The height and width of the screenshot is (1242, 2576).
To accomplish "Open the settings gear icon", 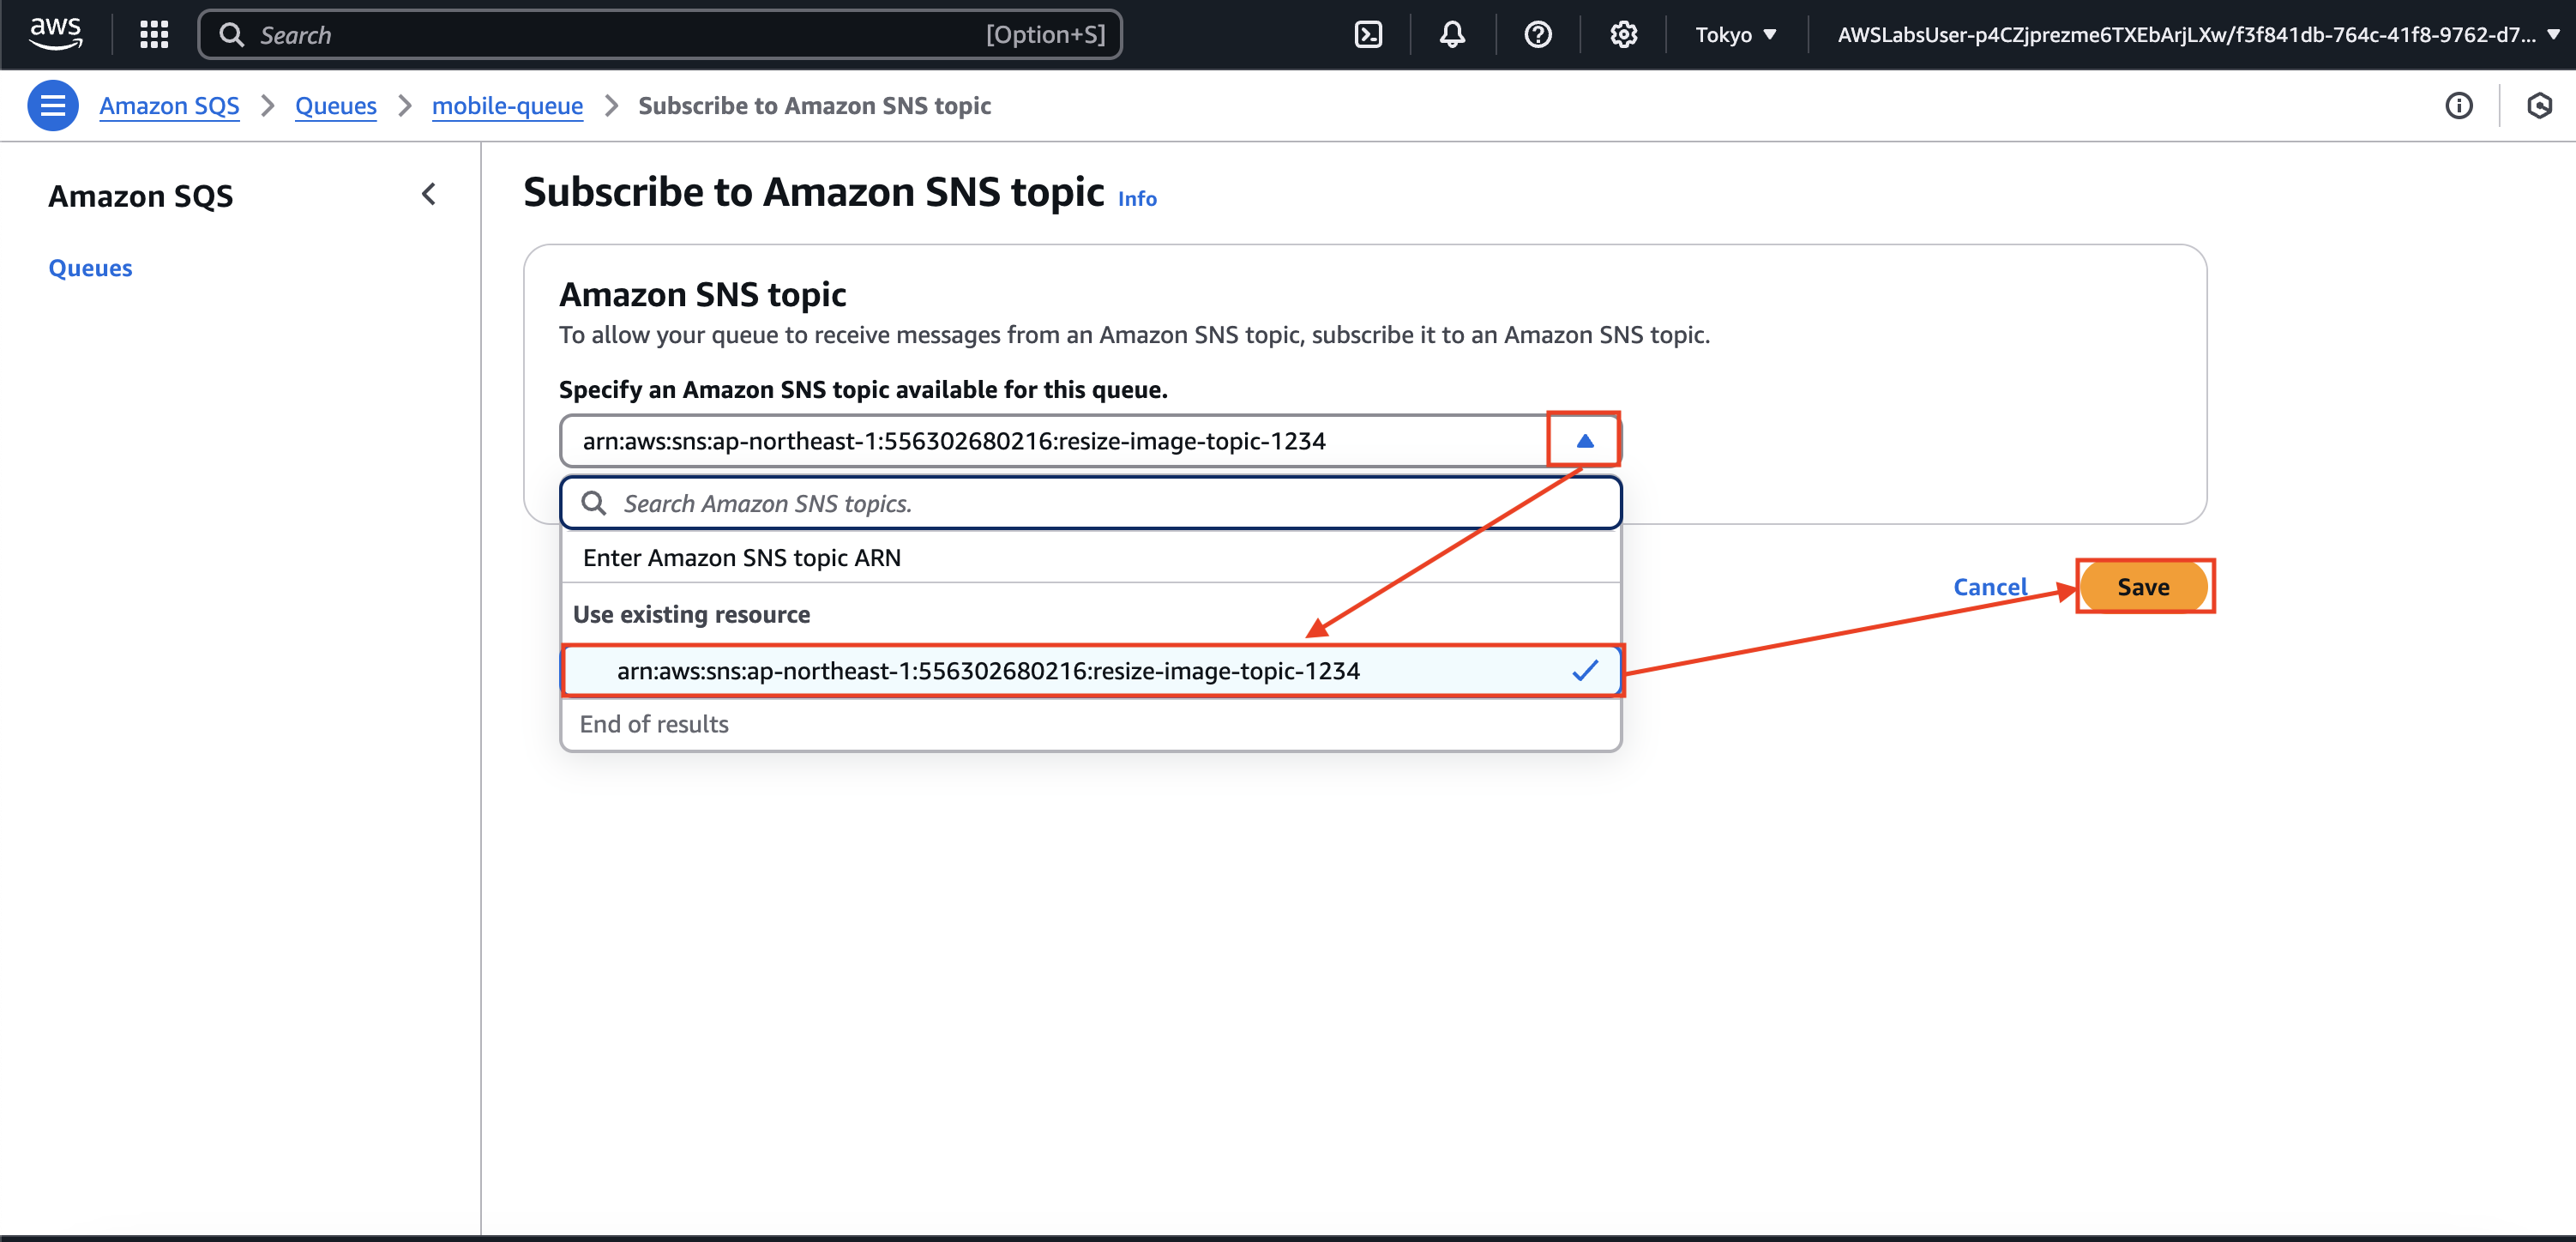I will pos(1623,34).
